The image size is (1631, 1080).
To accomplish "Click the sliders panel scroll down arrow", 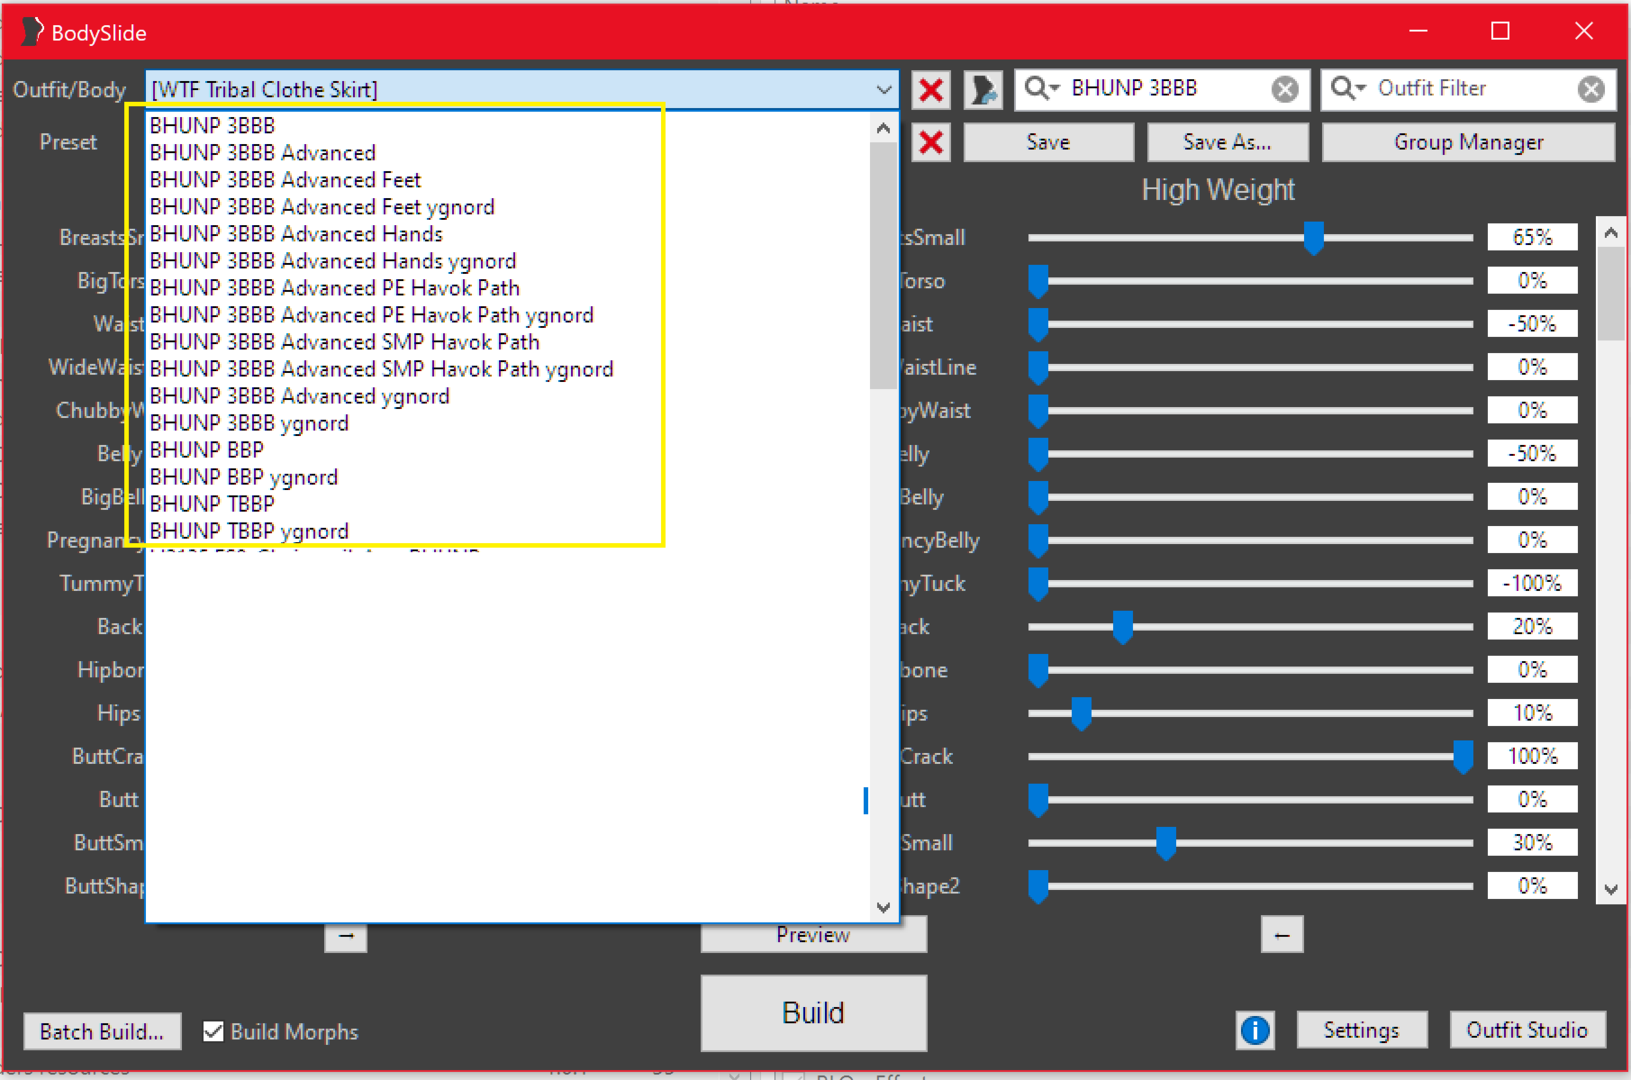I will tap(1610, 889).
